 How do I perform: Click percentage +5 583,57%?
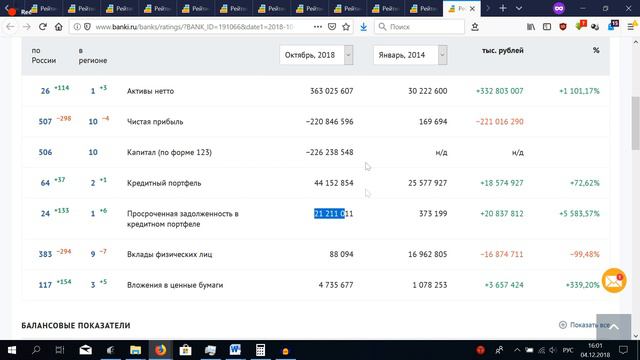(x=579, y=213)
